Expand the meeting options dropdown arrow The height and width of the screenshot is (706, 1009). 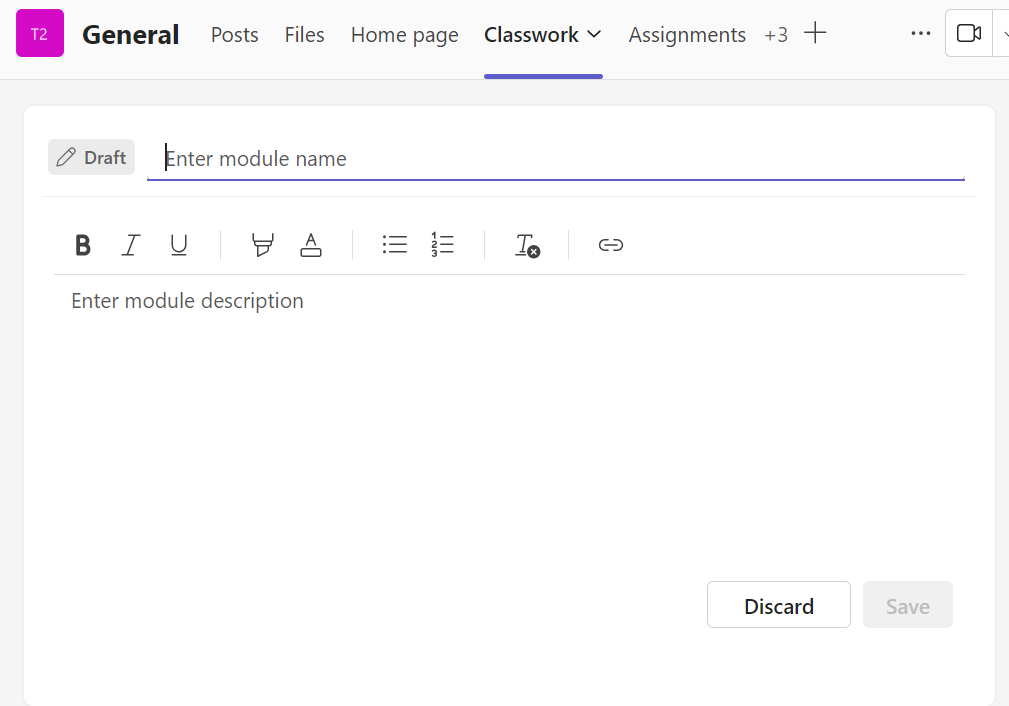click(x=1002, y=34)
